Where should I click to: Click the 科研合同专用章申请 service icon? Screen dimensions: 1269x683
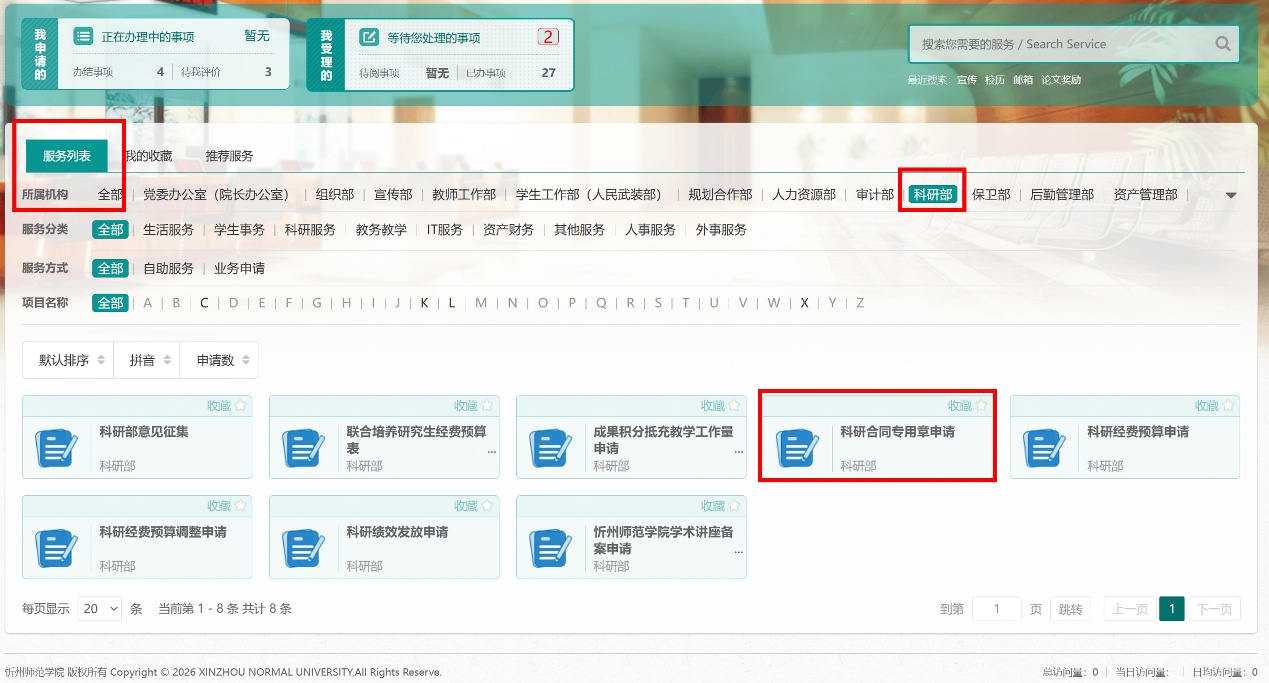coord(797,448)
